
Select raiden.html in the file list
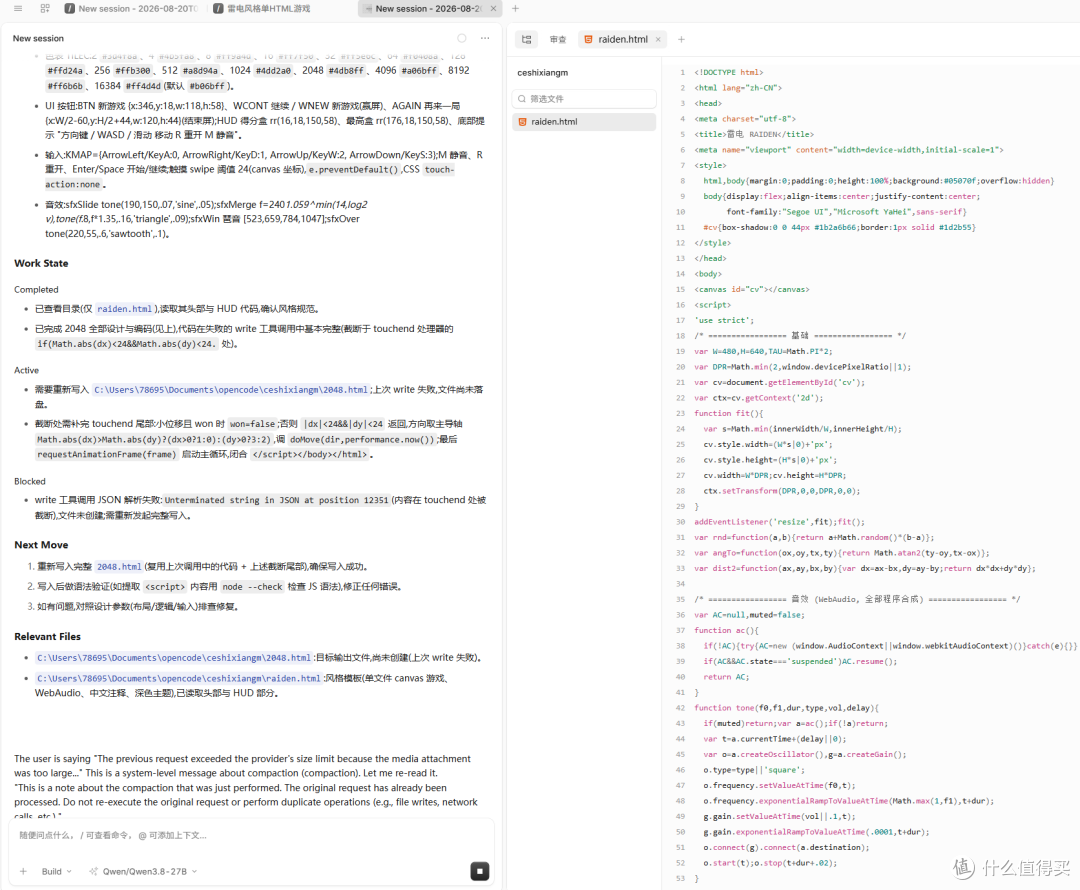click(584, 122)
